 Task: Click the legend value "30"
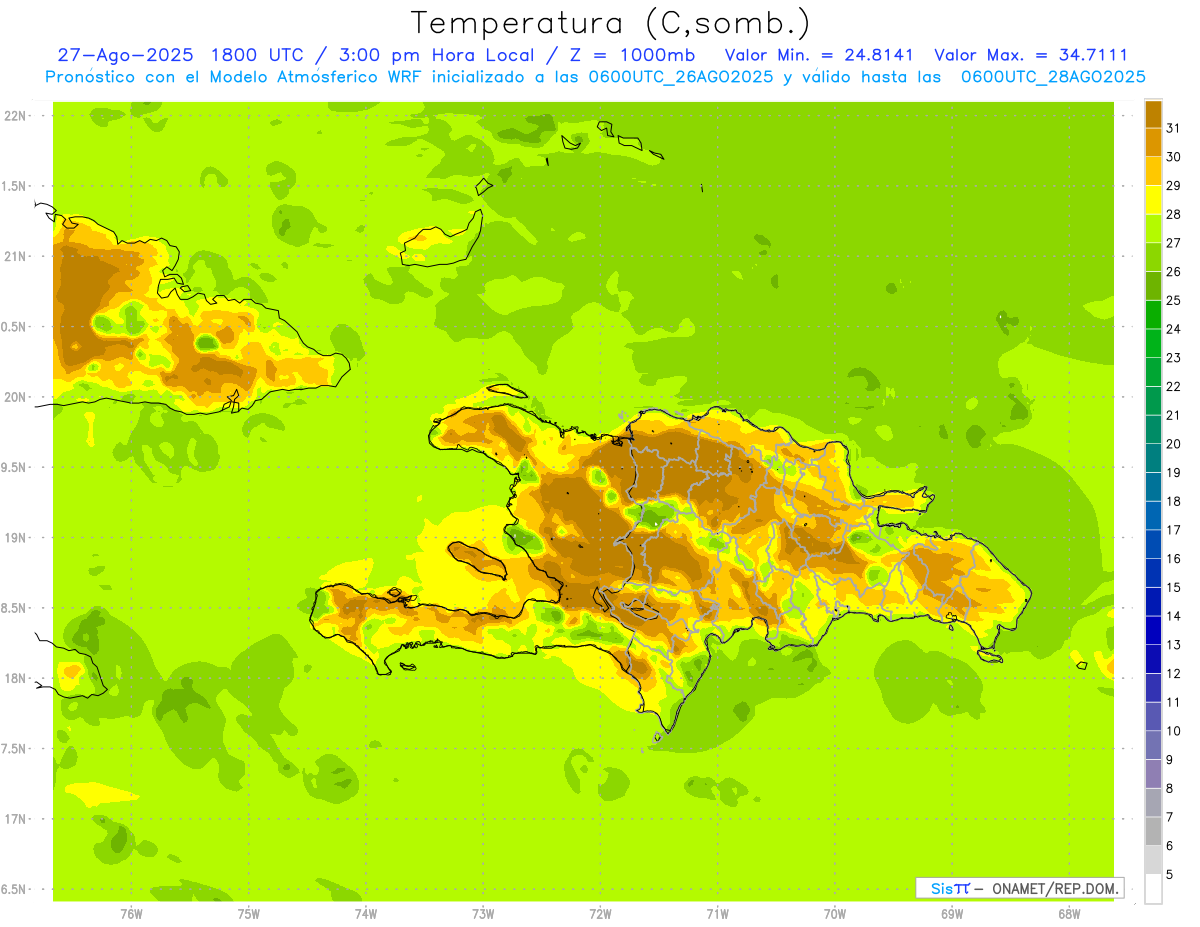(1173, 157)
